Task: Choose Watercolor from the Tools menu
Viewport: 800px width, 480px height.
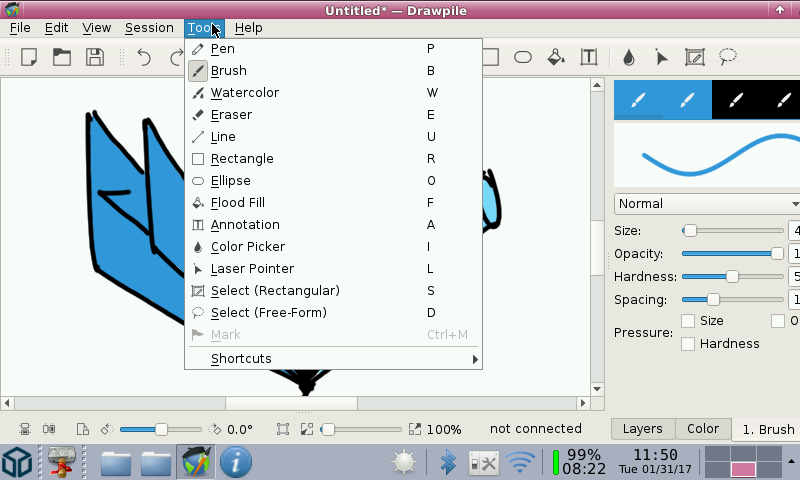Action: coord(245,93)
